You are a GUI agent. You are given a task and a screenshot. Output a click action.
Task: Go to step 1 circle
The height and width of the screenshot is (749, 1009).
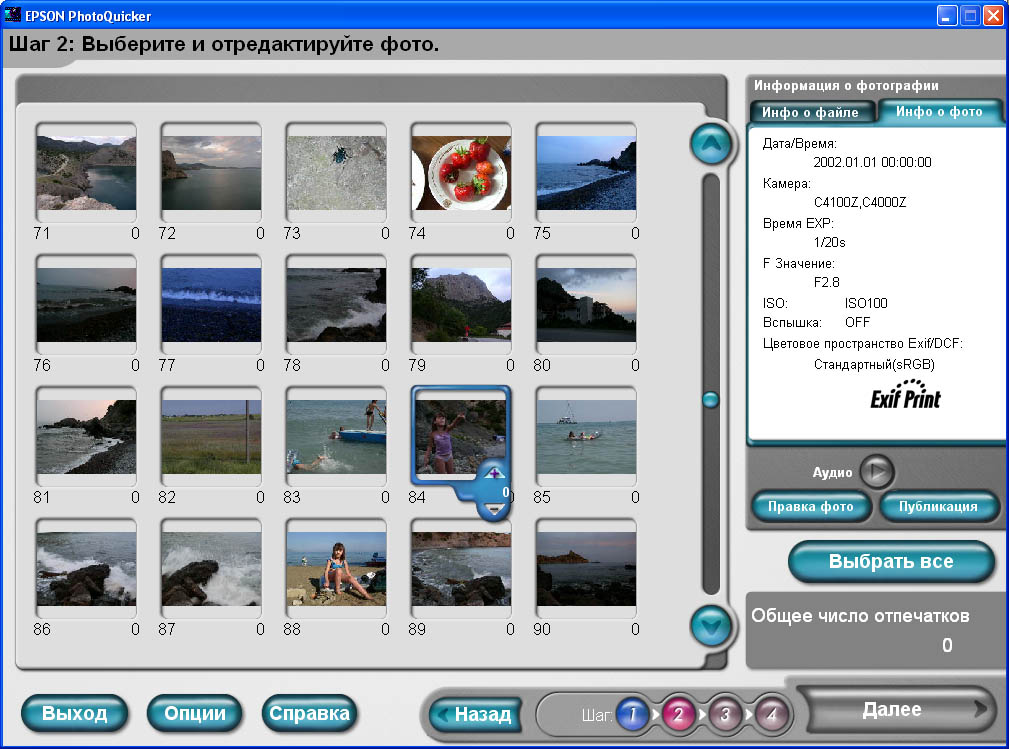(x=631, y=714)
